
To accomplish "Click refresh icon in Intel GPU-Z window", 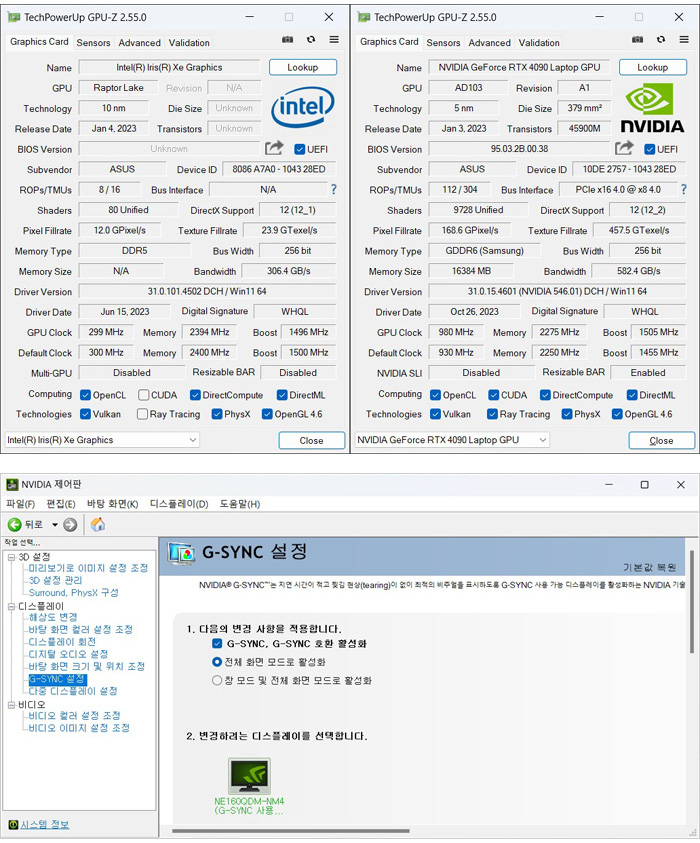I will (311, 40).
